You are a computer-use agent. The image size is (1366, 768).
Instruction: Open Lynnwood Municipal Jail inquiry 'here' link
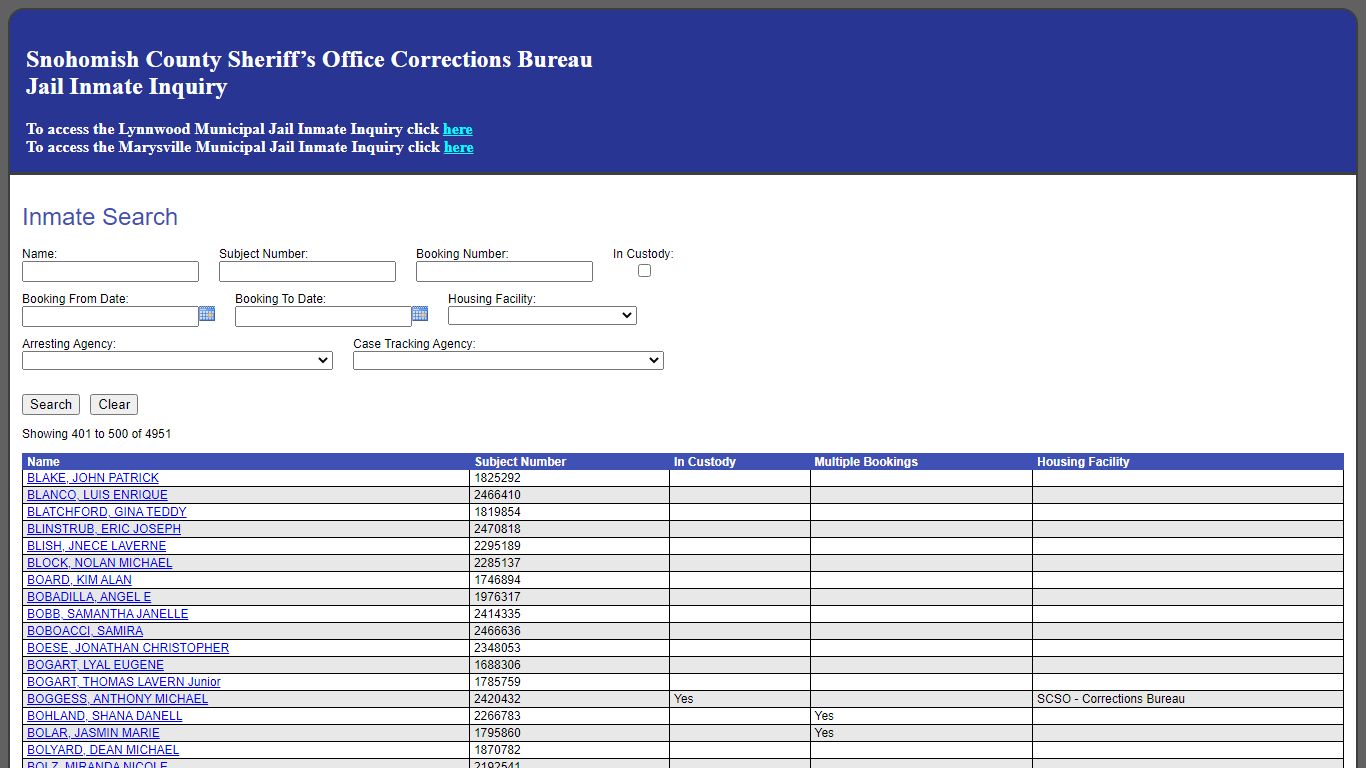tap(458, 129)
